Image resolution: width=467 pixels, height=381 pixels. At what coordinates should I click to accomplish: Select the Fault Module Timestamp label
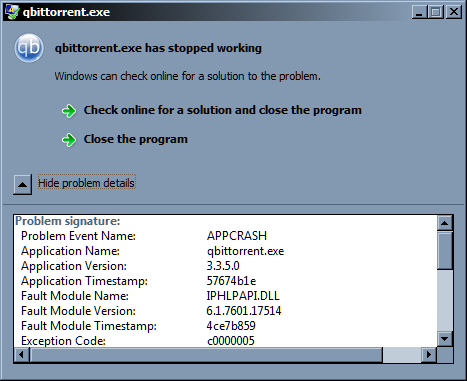click(89, 326)
